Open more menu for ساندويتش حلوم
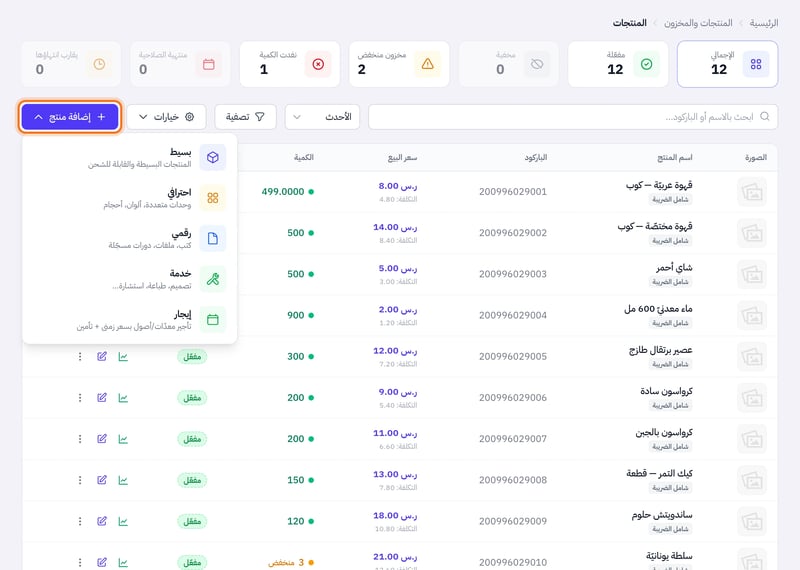The width and height of the screenshot is (800, 570). 80,521
